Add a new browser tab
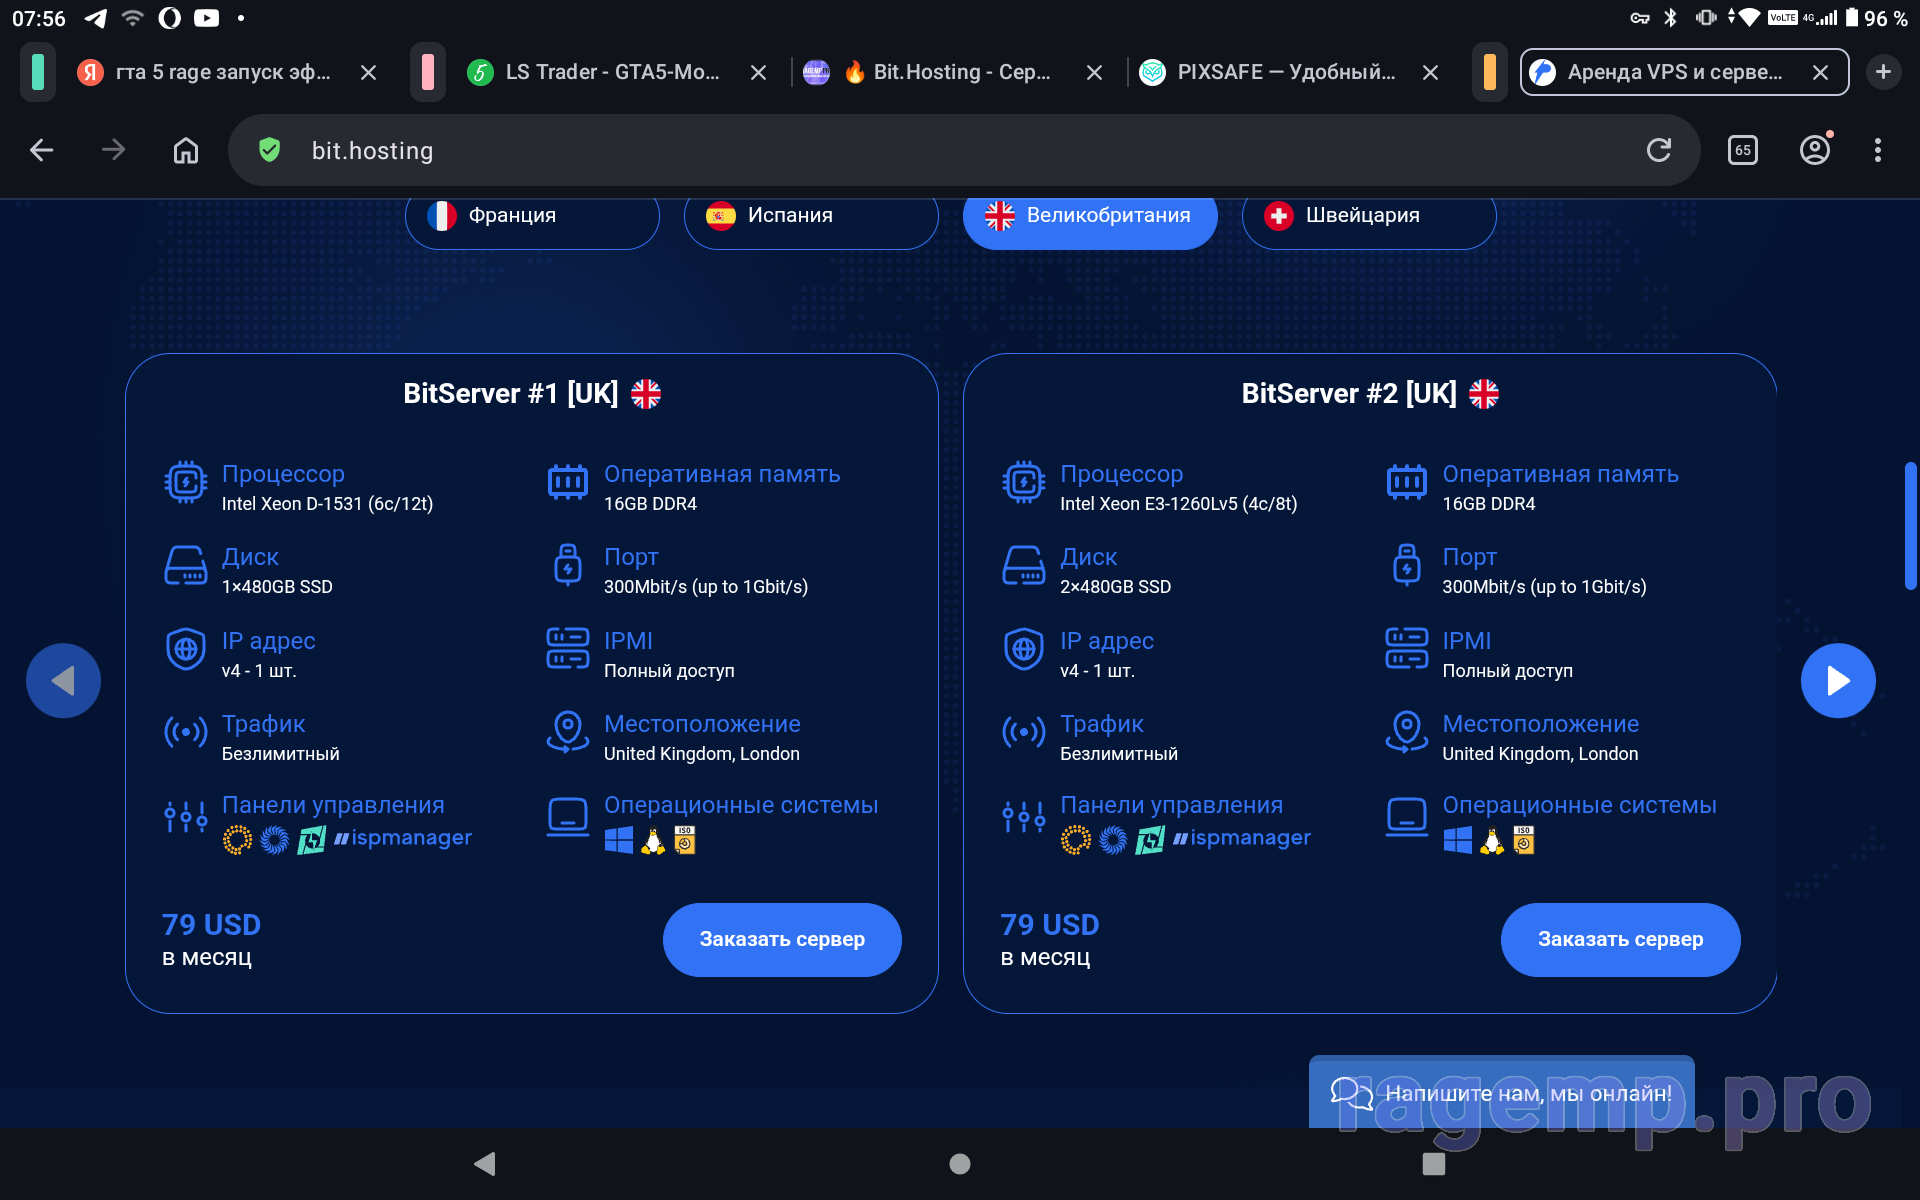 tap(1883, 72)
